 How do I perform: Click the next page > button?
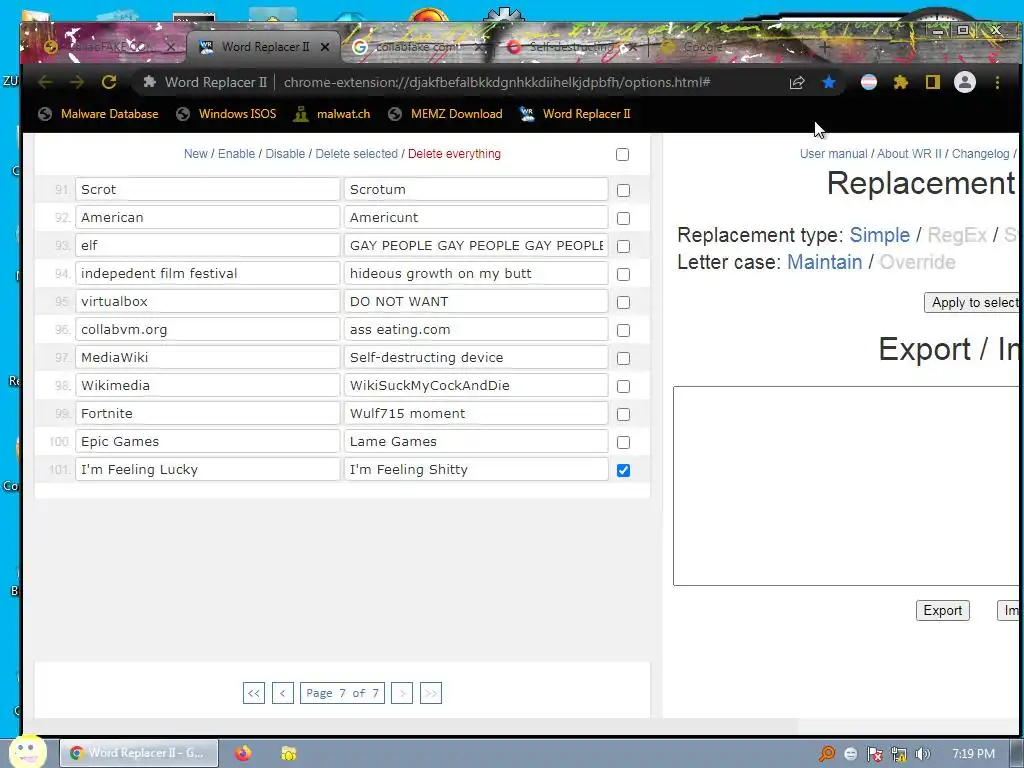[x=402, y=693]
